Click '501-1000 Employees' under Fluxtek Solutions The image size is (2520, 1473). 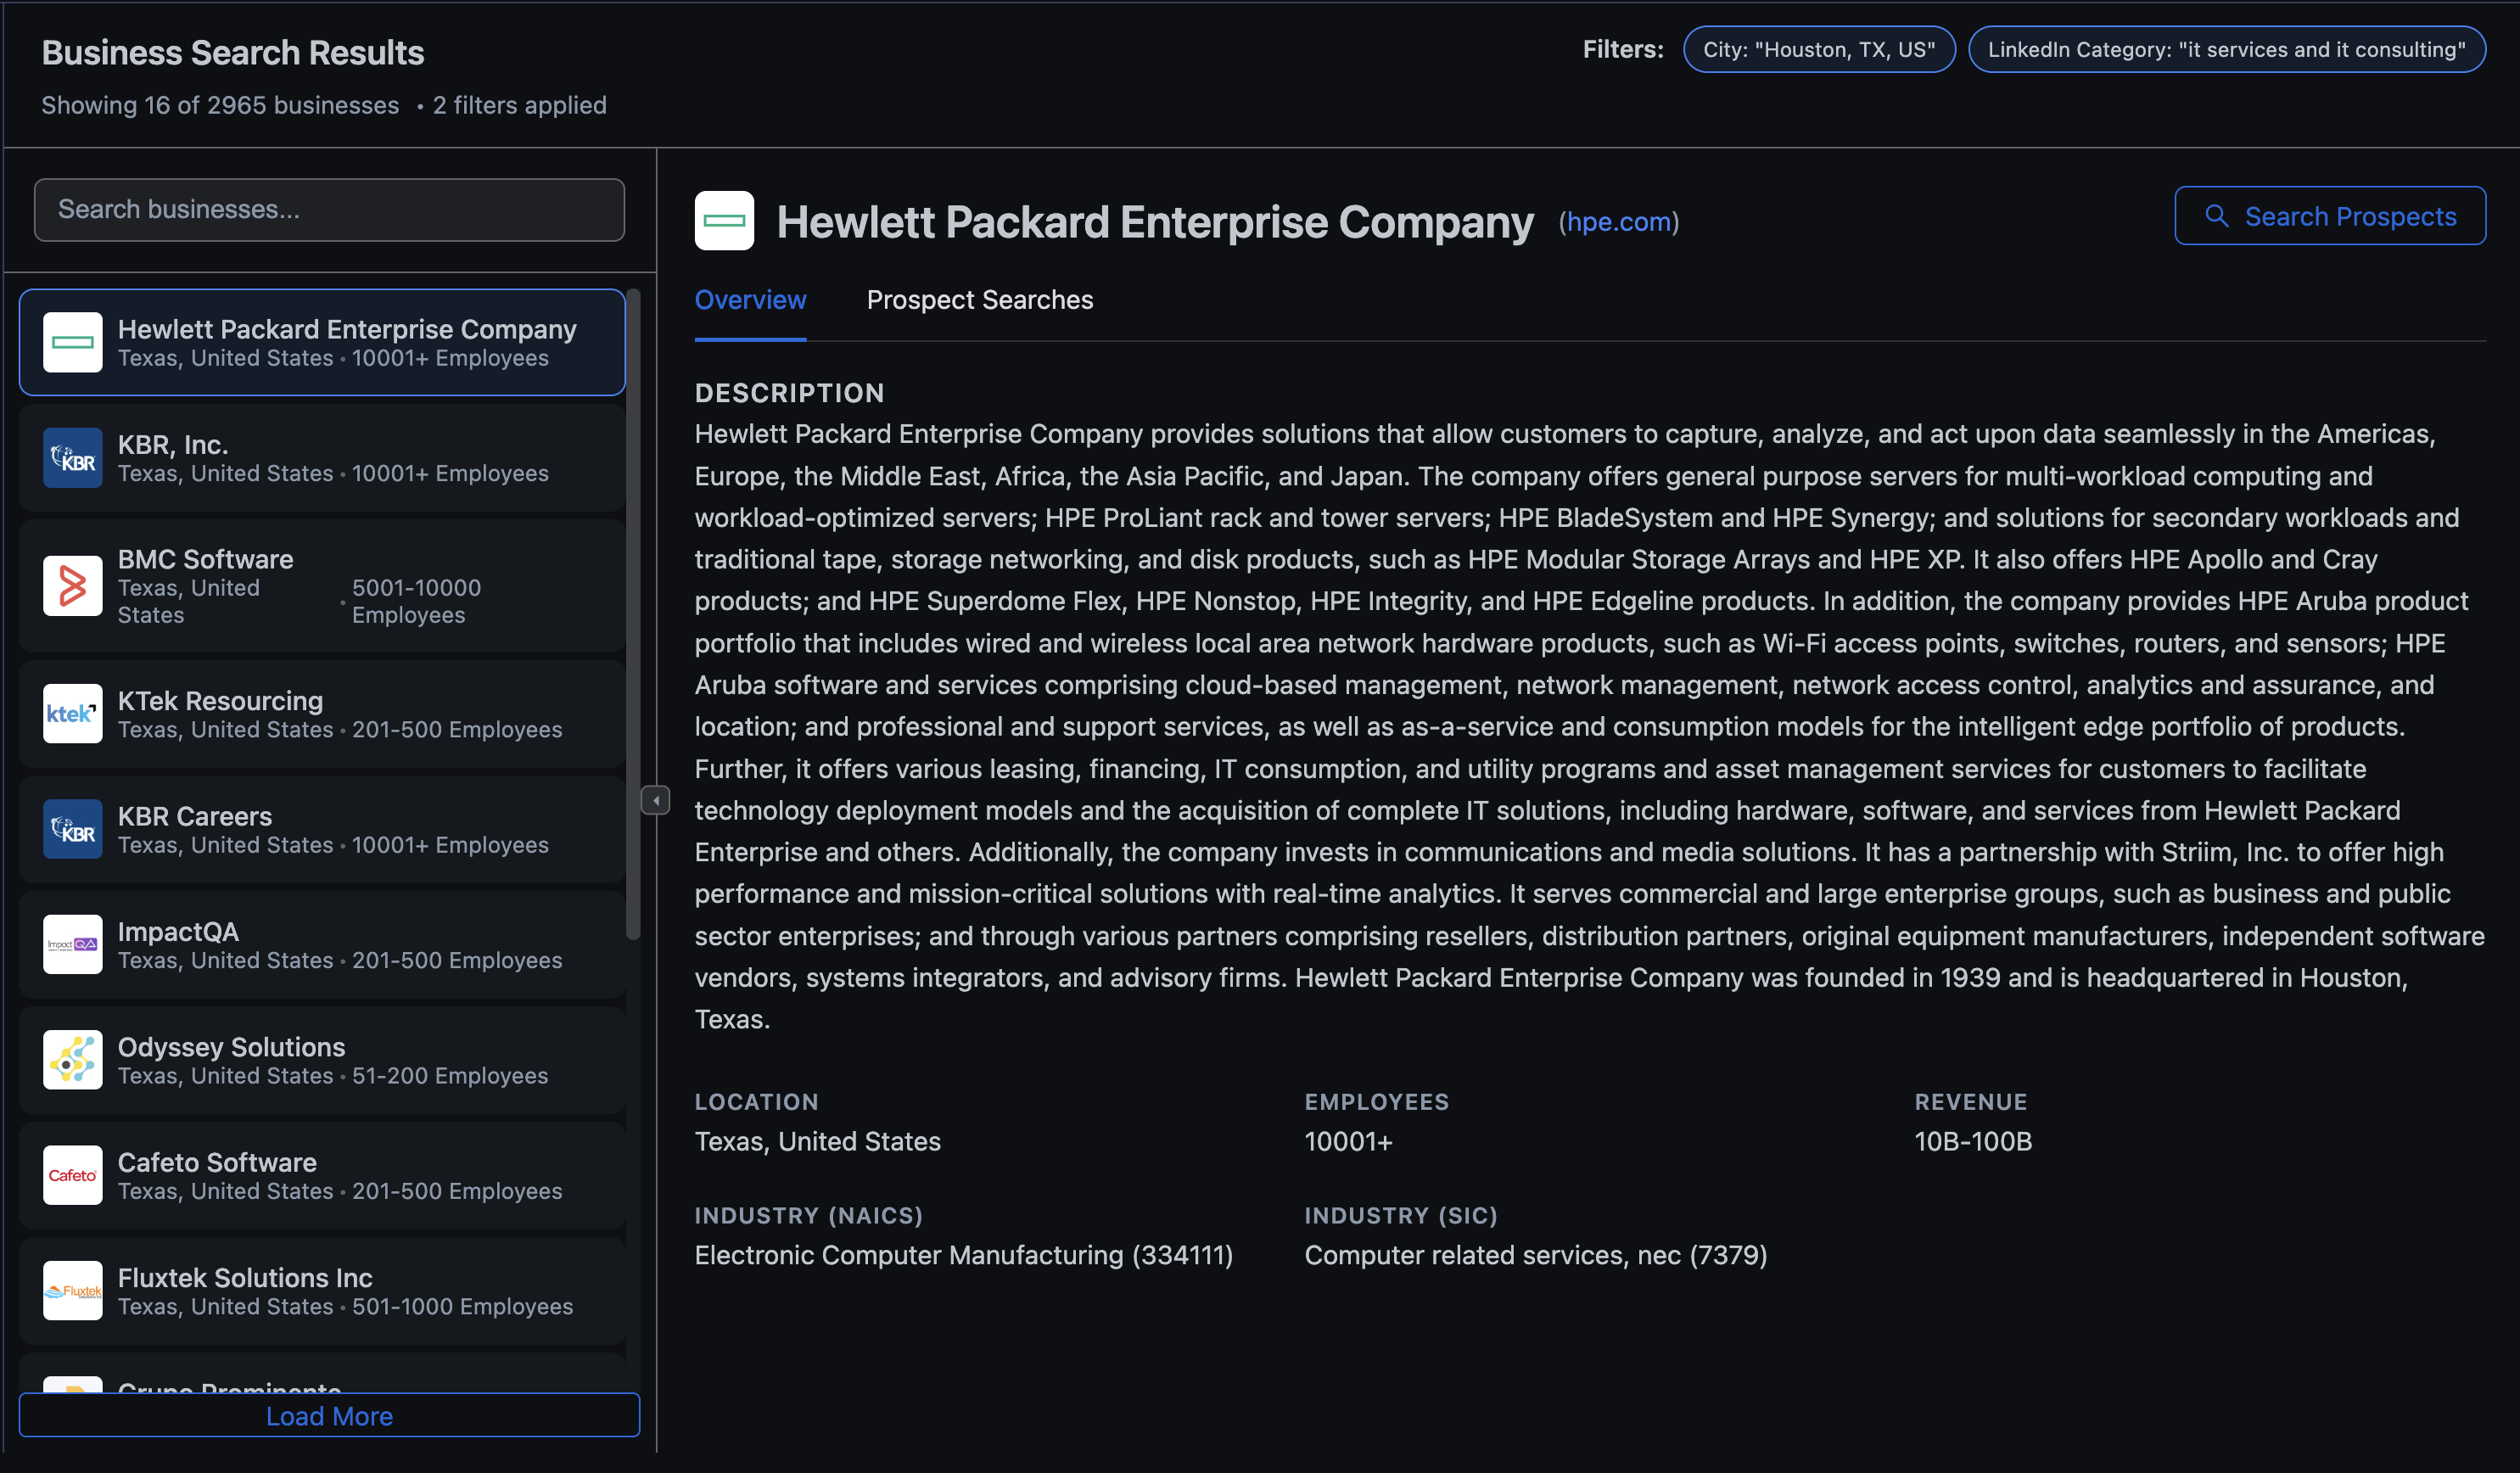pyautogui.click(x=463, y=1306)
